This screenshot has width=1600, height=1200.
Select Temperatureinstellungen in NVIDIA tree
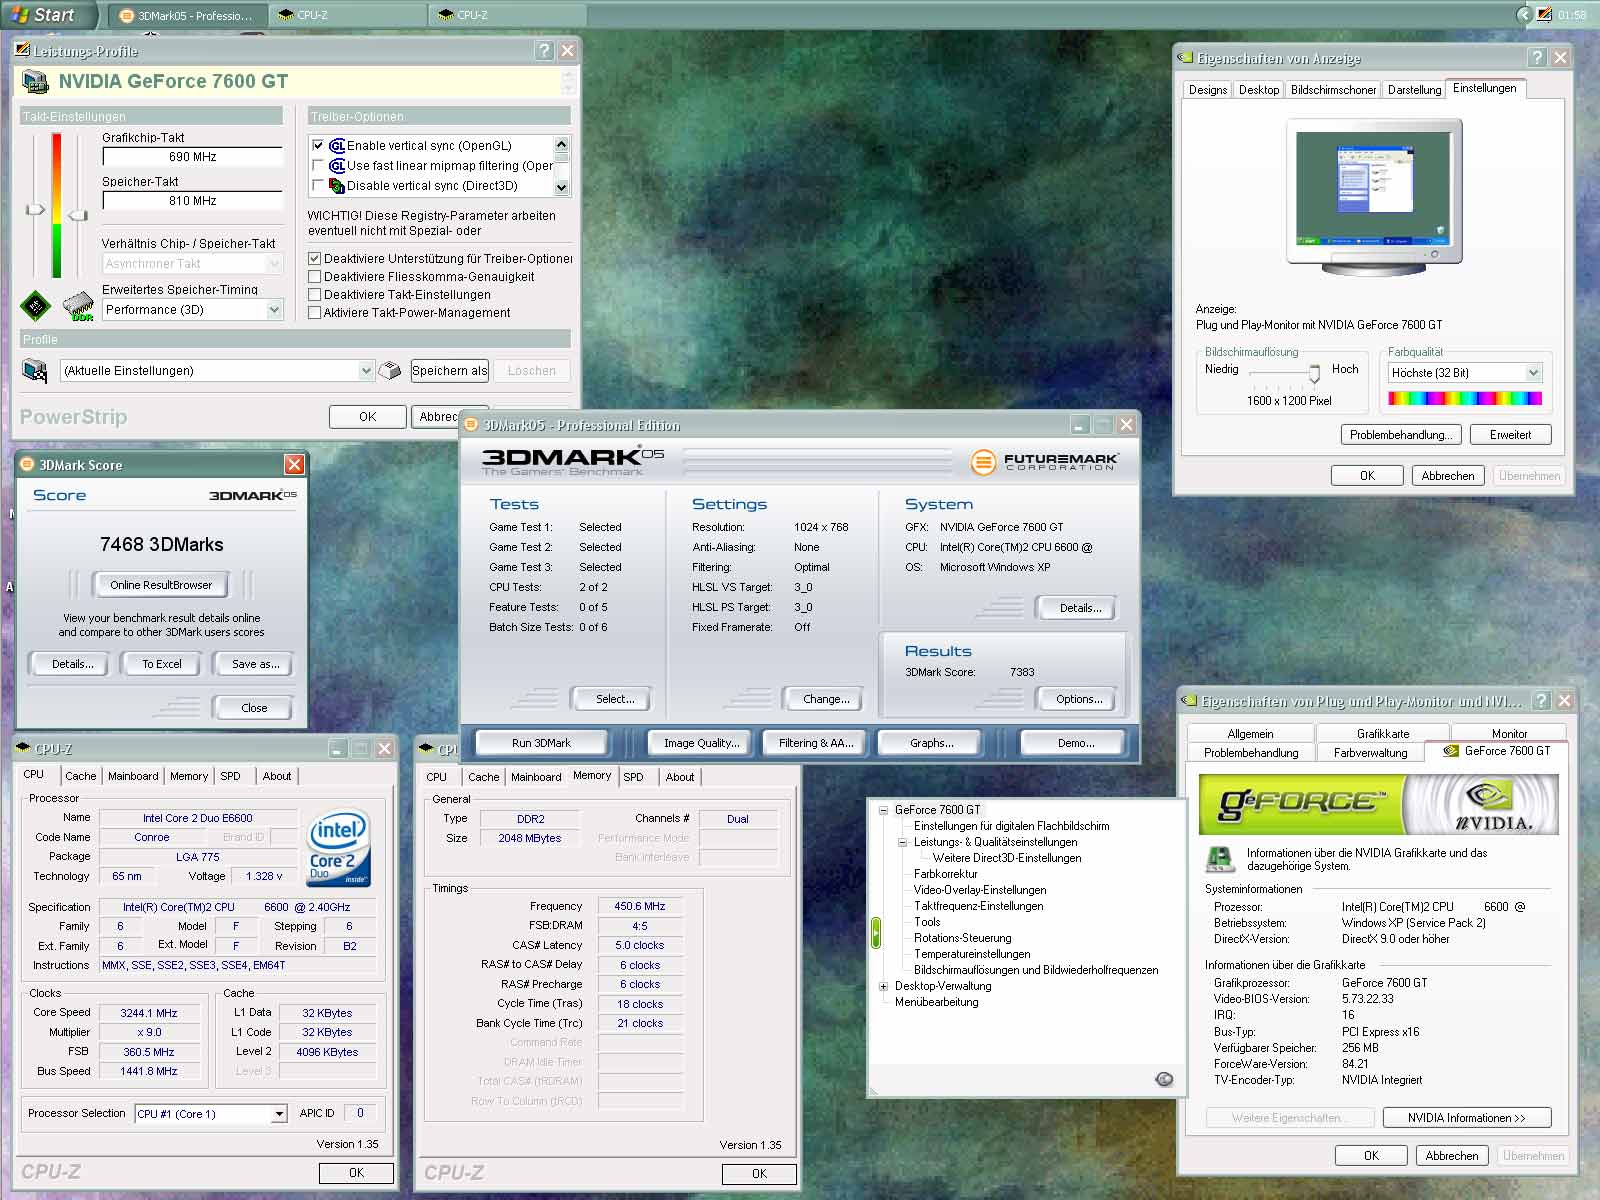(x=972, y=954)
